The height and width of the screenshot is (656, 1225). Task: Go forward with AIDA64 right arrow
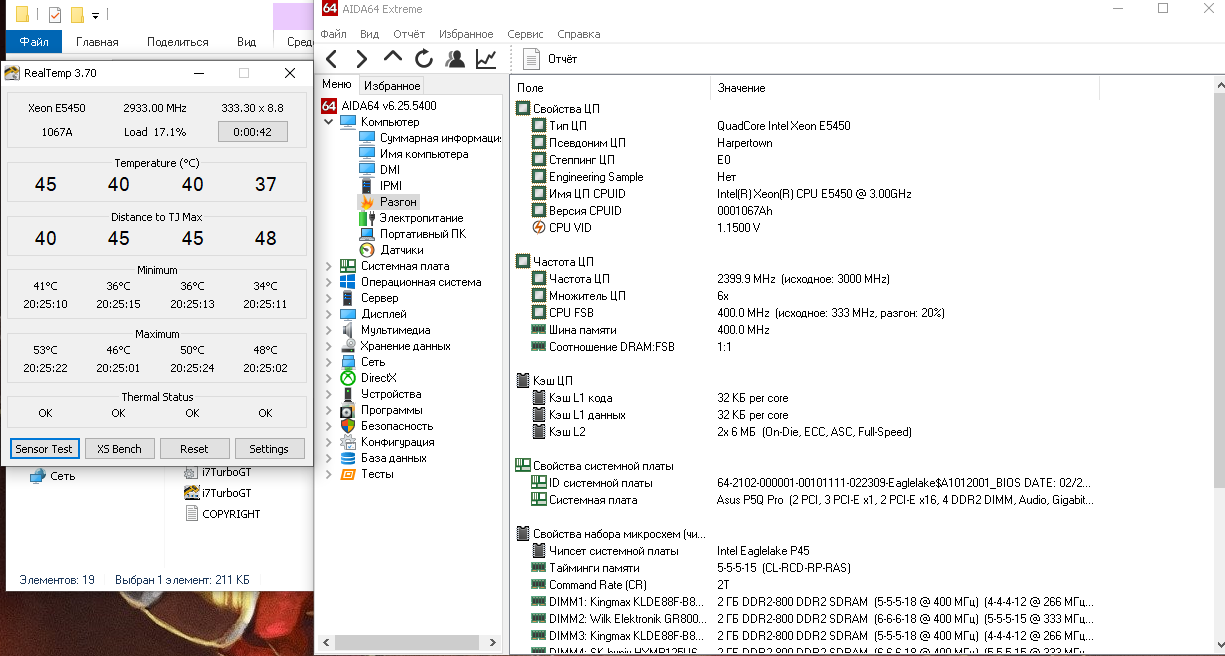pos(362,59)
